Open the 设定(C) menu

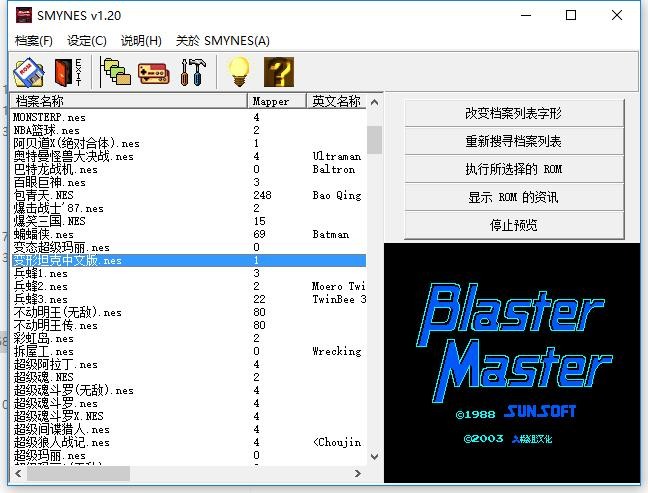87,40
